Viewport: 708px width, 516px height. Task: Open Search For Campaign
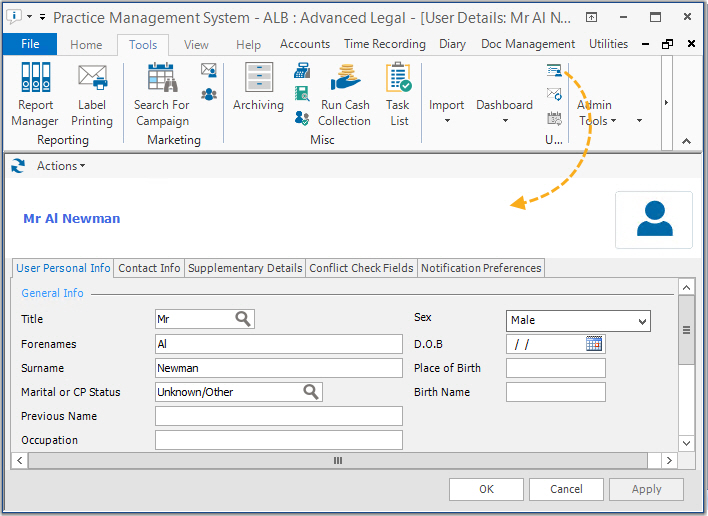coord(161,96)
